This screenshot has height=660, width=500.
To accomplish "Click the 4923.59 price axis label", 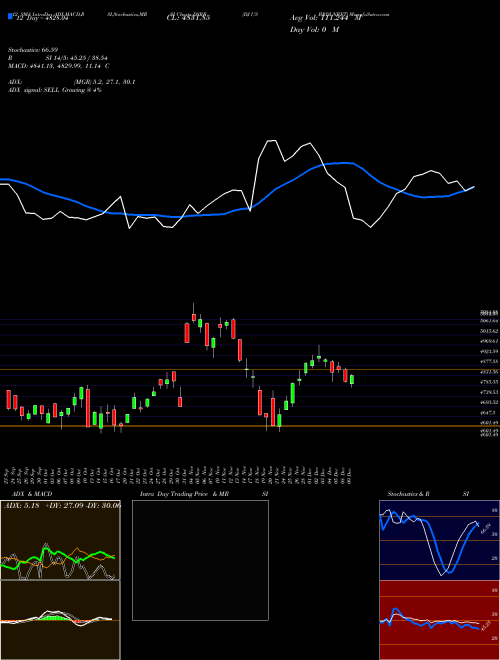I will point(489,351).
